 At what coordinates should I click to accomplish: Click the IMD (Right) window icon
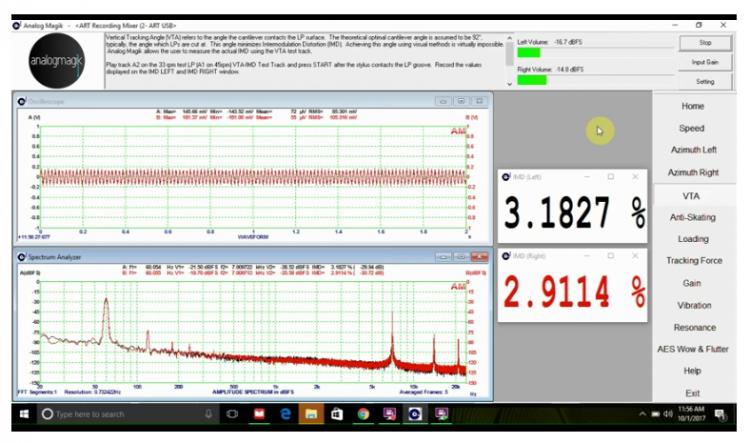(506, 256)
